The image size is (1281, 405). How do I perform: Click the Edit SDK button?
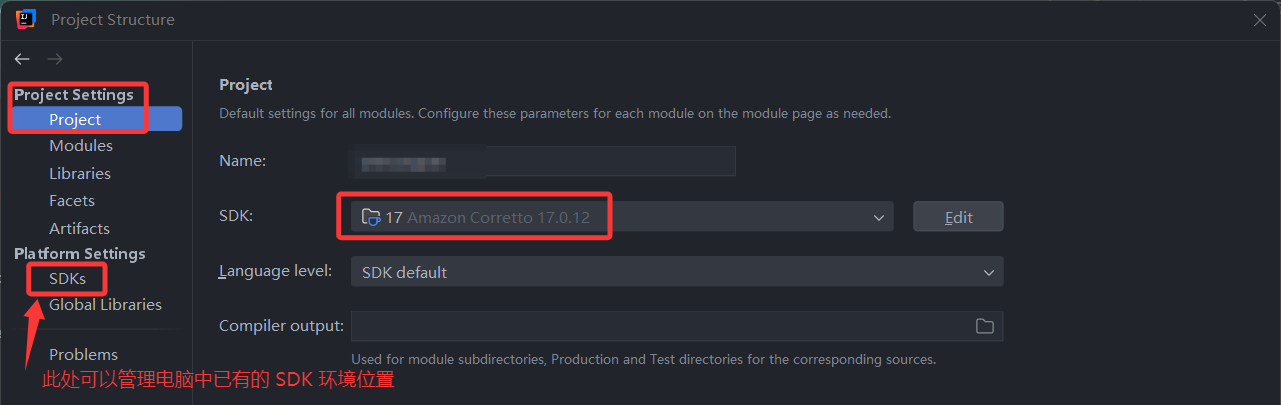click(957, 217)
